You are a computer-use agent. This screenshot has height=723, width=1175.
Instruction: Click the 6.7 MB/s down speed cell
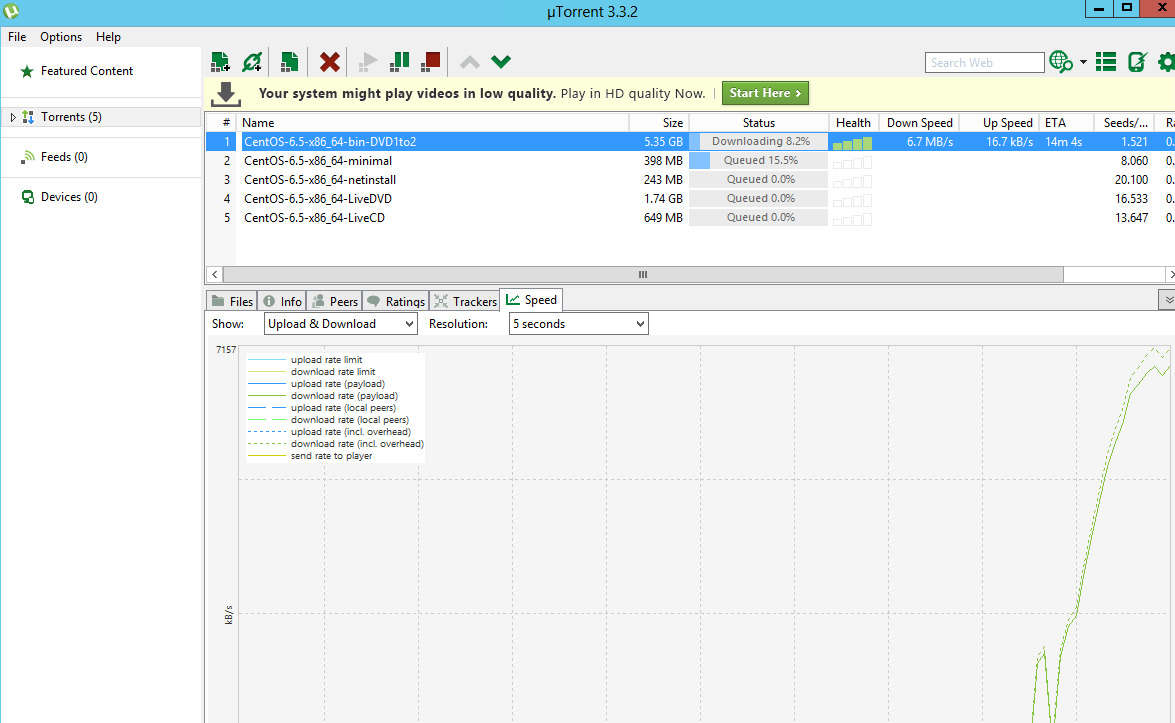929,142
